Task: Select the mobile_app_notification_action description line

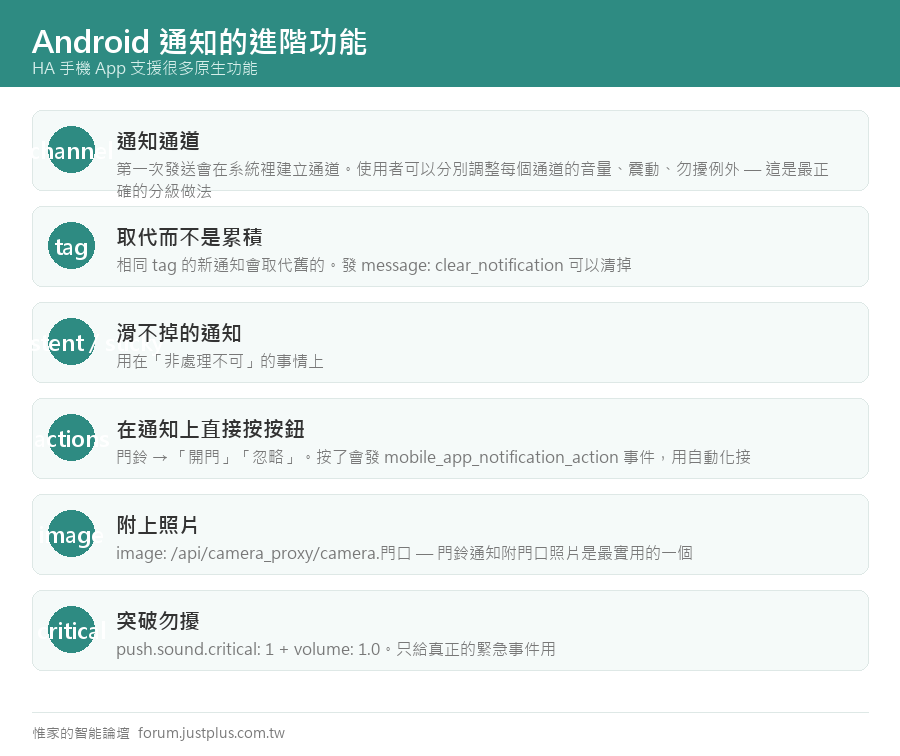Action: pyautogui.click(x=433, y=458)
